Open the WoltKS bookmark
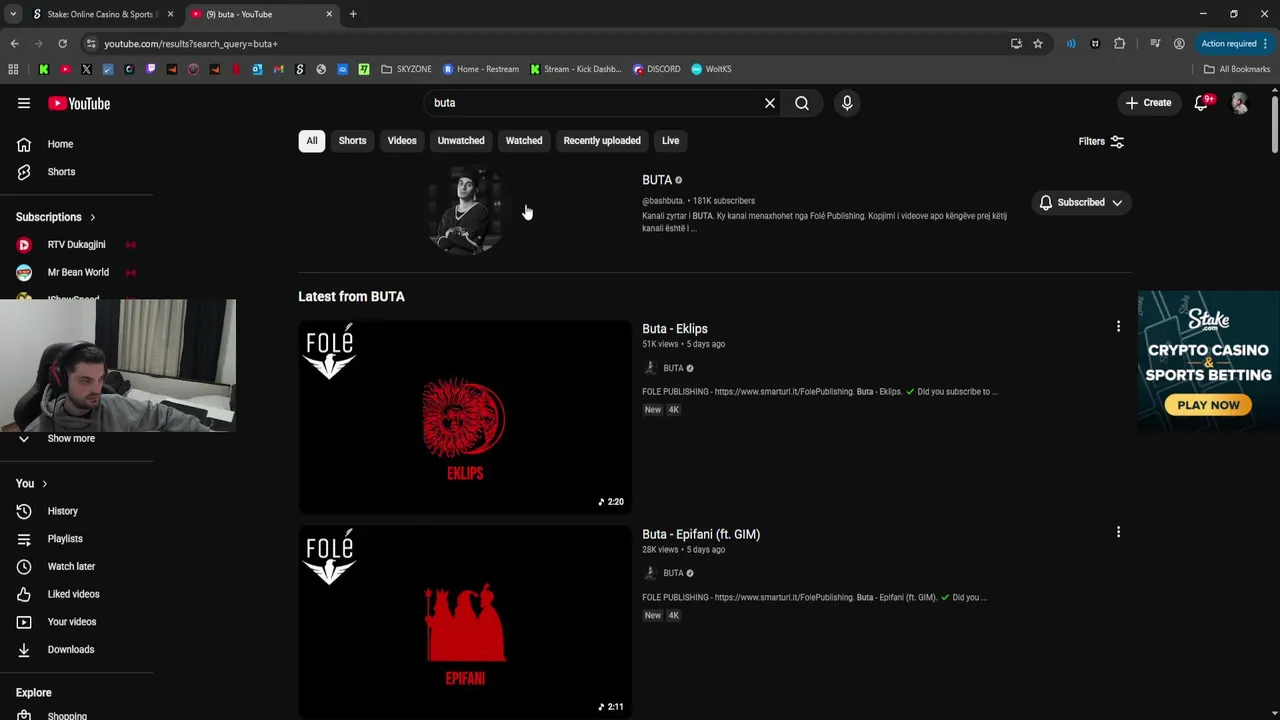1280x720 pixels. point(711,69)
